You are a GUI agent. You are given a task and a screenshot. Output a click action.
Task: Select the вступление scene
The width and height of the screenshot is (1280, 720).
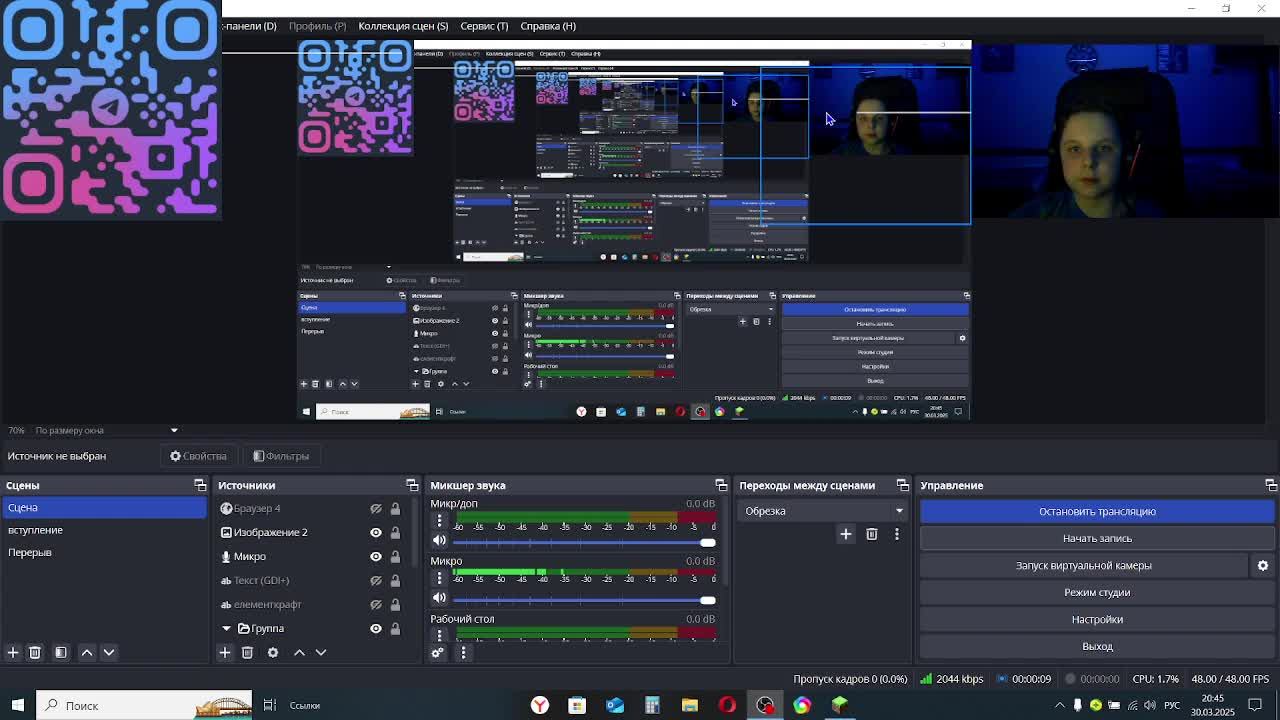pyautogui.click(x=104, y=530)
